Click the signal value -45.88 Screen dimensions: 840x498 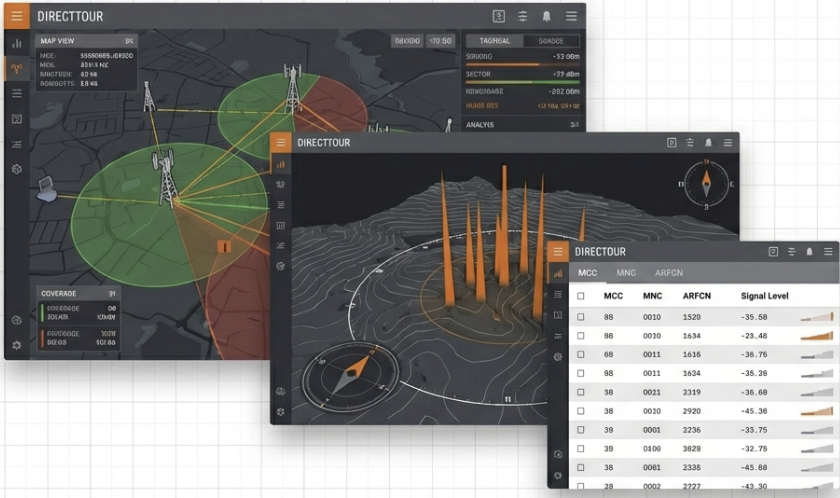pyautogui.click(x=754, y=467)
